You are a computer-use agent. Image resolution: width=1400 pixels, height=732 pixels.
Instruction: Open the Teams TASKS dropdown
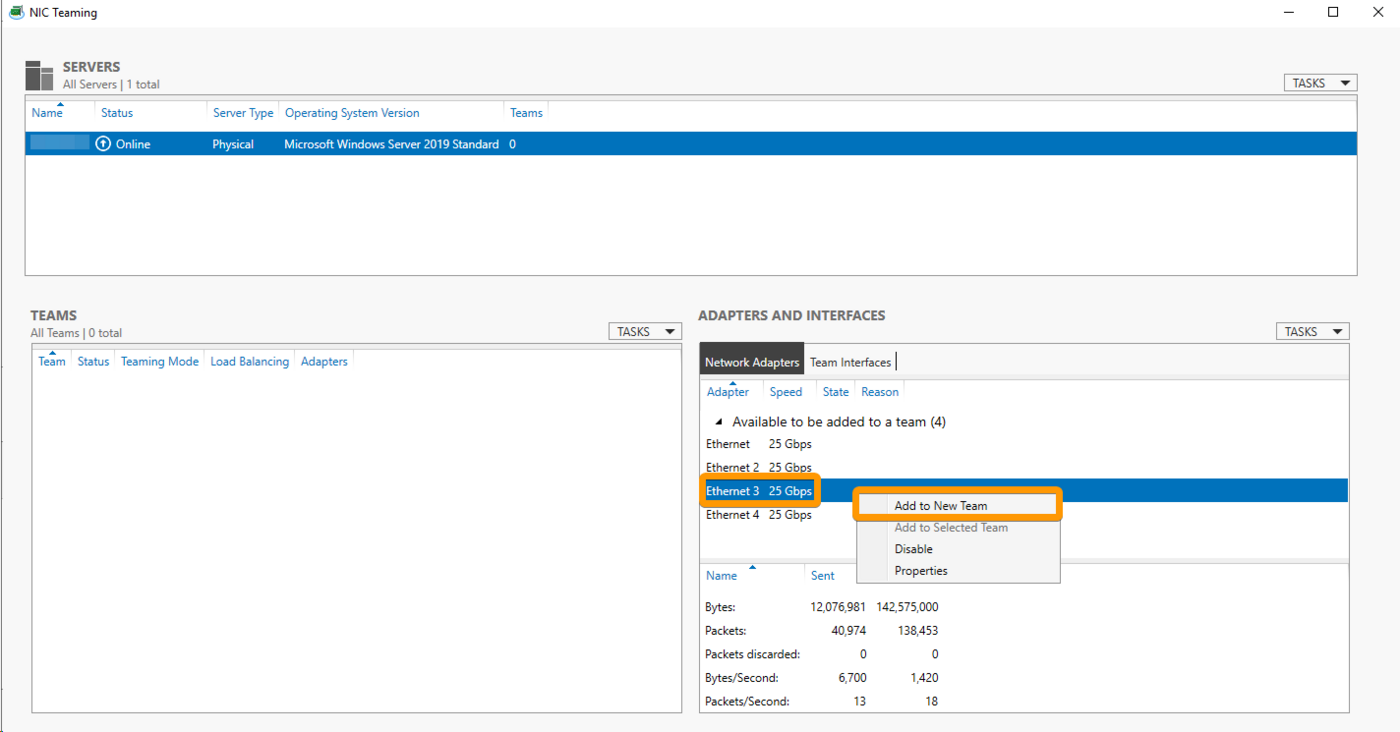pos(645,331)
